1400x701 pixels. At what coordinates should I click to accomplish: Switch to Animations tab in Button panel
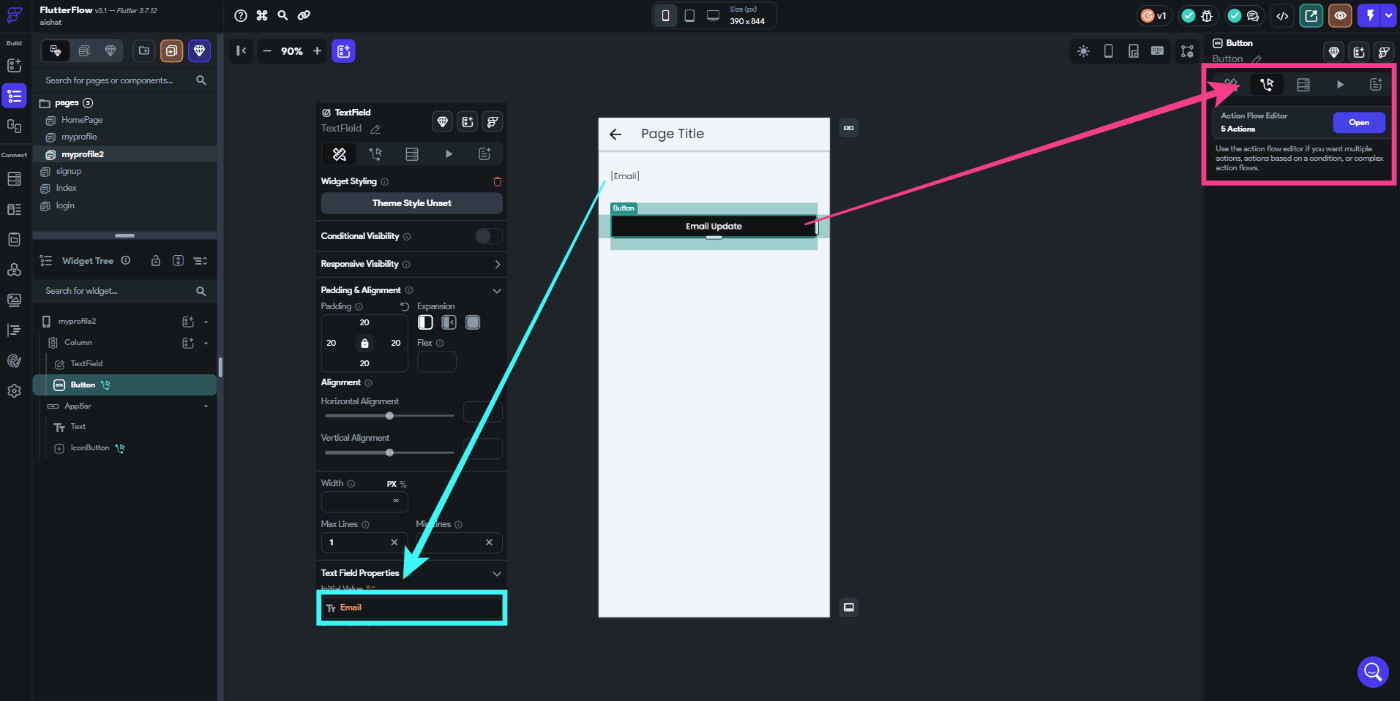(x=1340, y=85)
